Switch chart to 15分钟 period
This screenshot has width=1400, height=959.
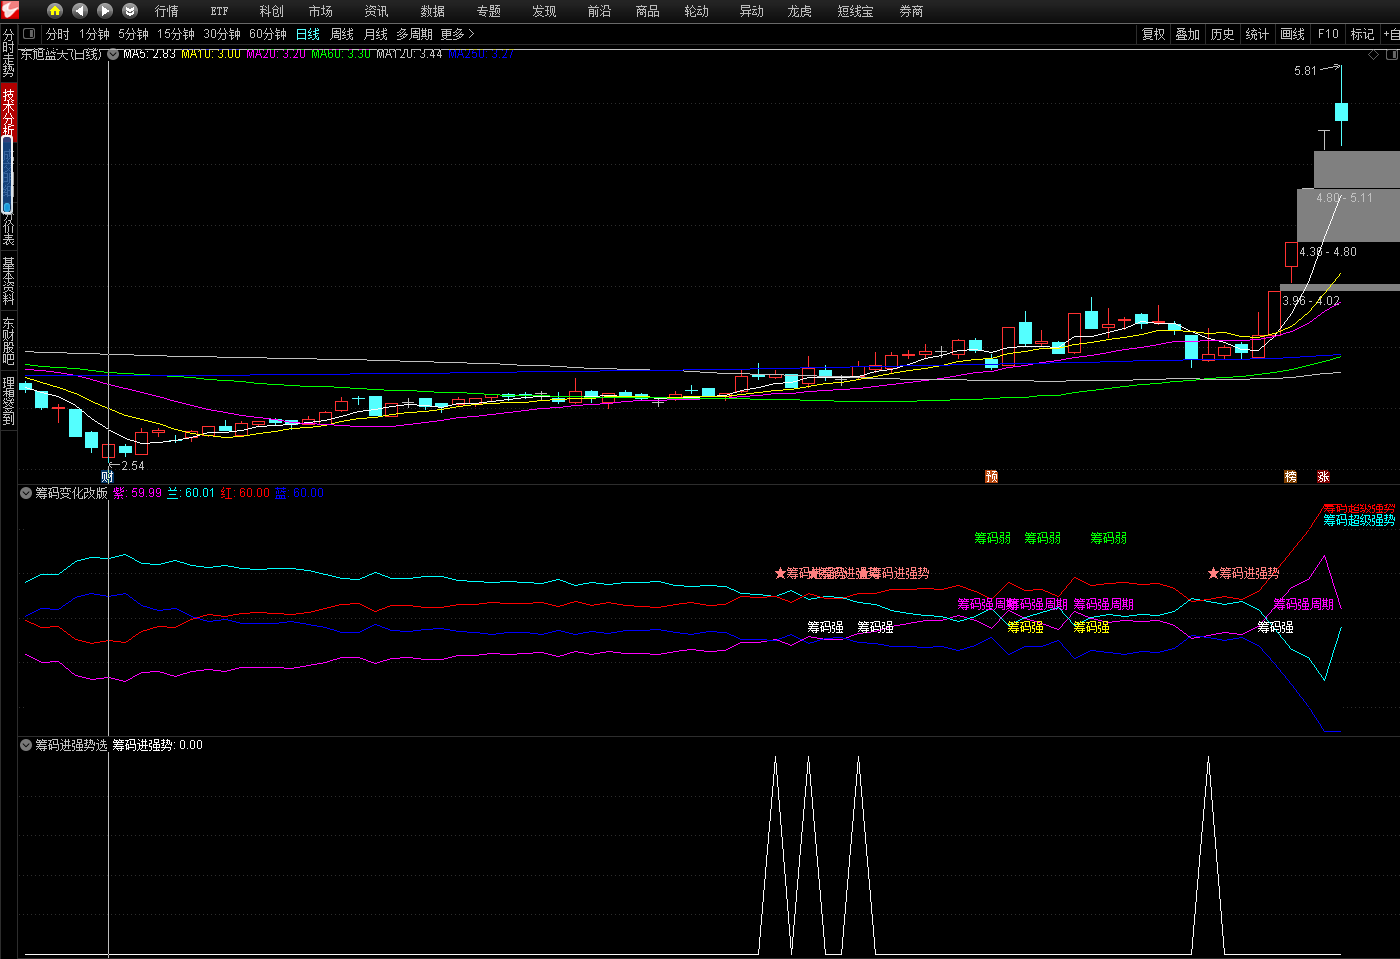pyautogui.click(x=175, y=34)
